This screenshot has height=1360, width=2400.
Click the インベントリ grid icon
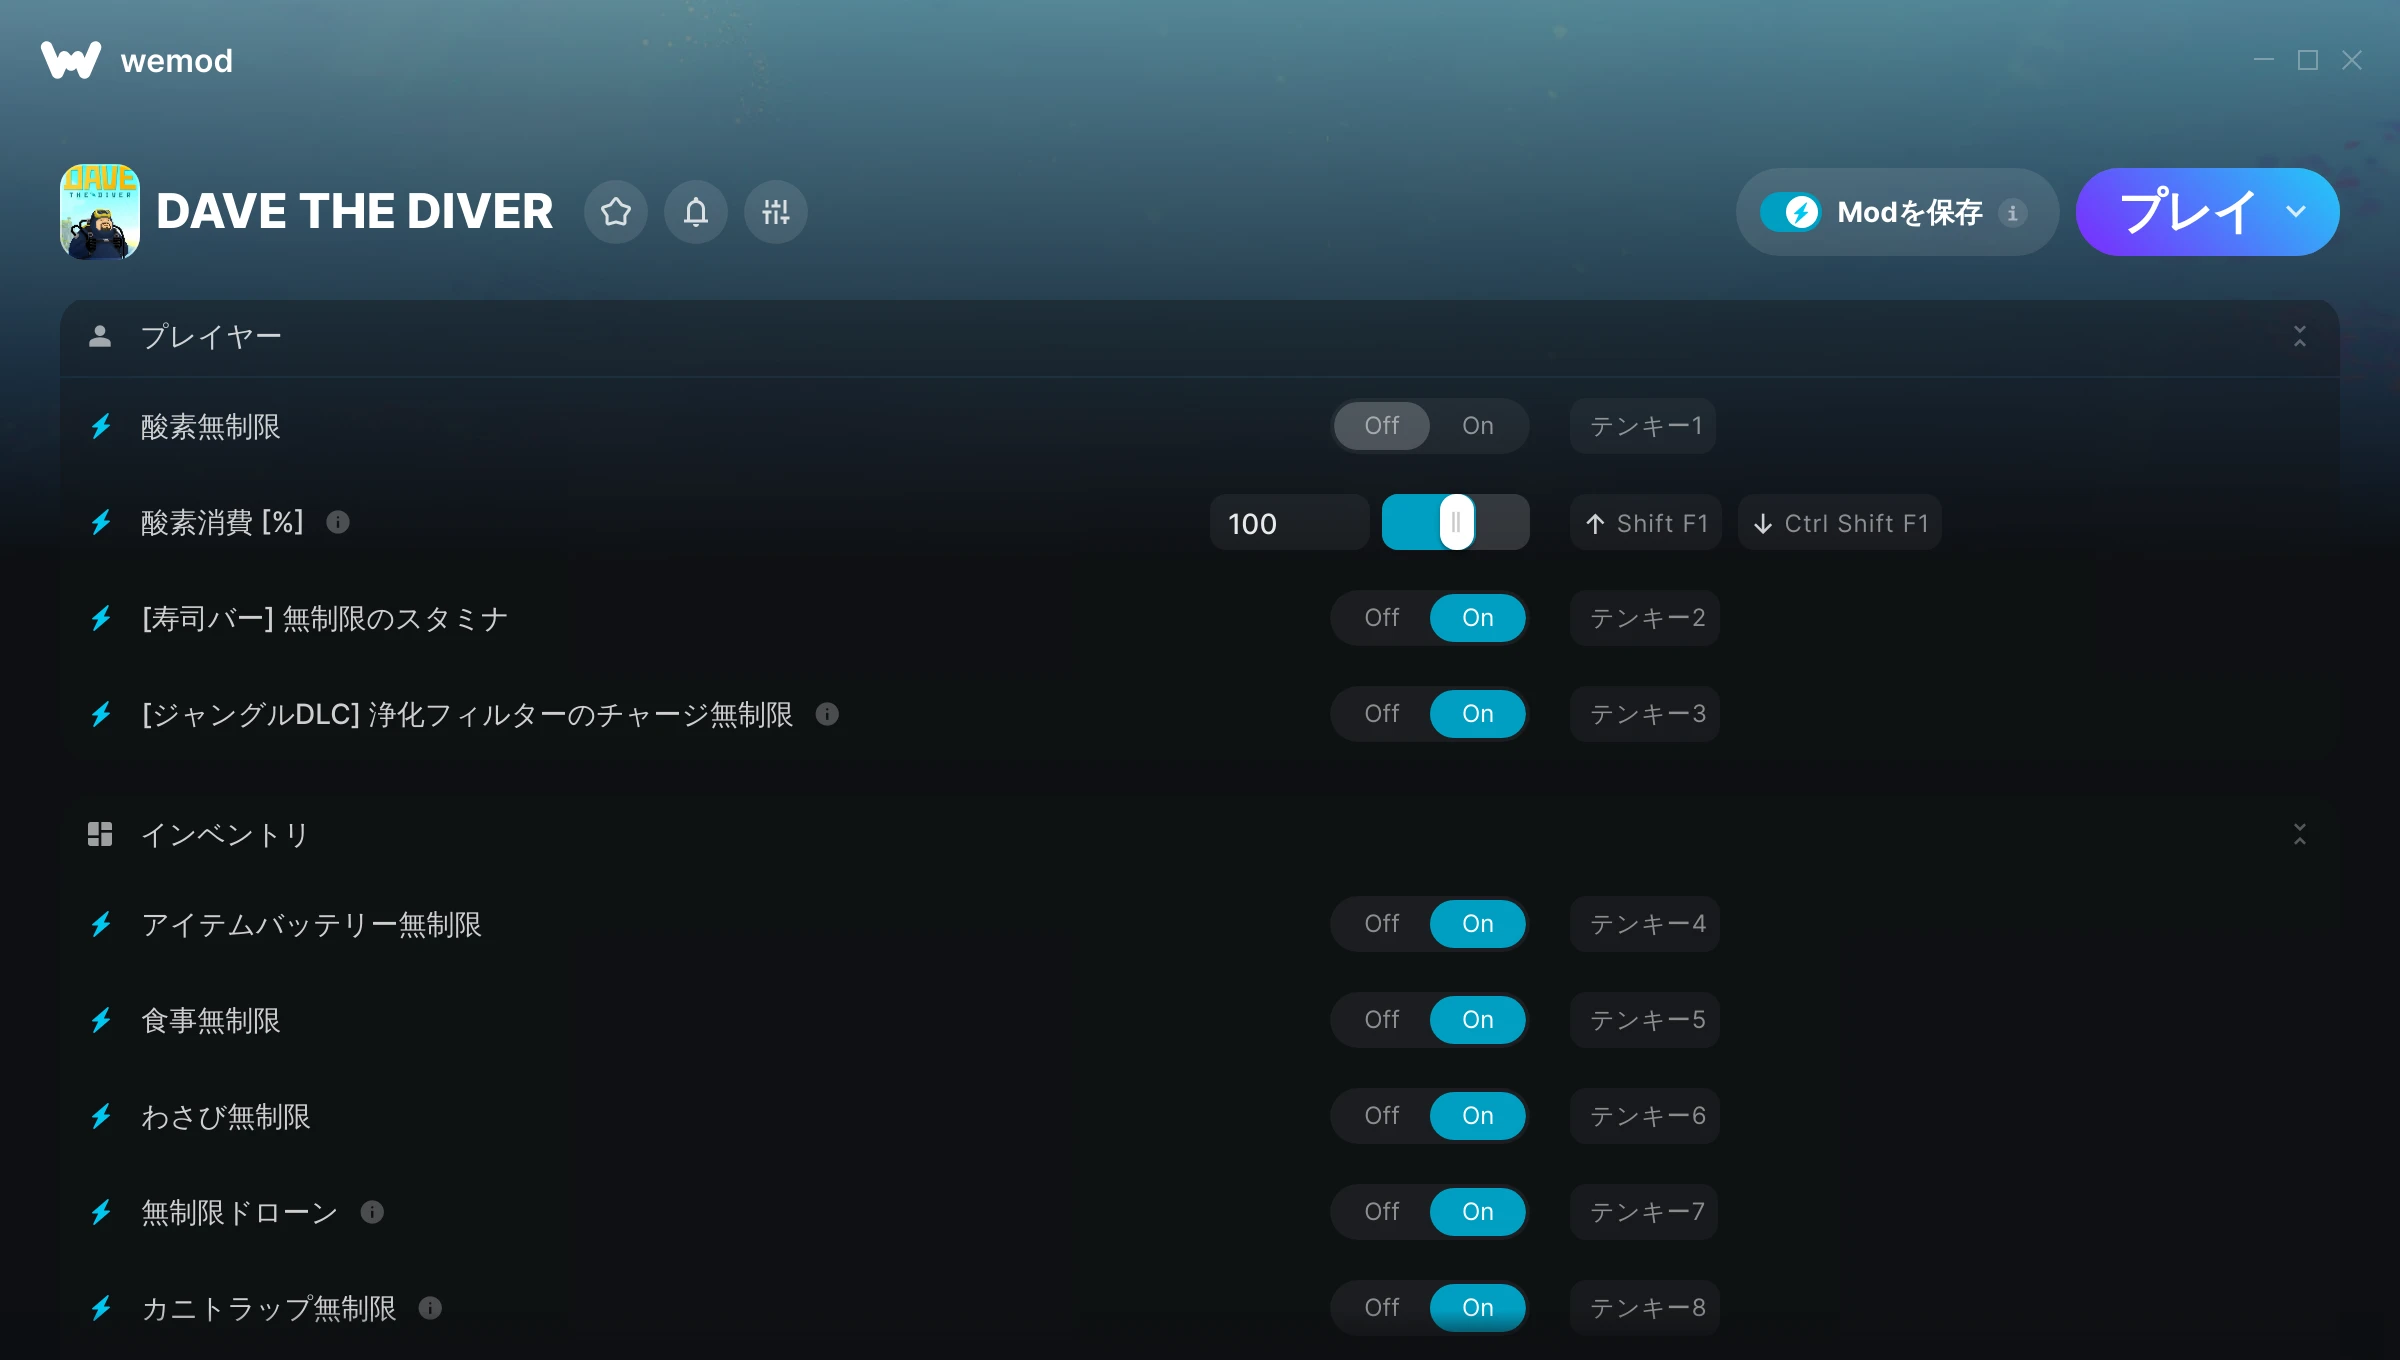(x=100, y=834)
